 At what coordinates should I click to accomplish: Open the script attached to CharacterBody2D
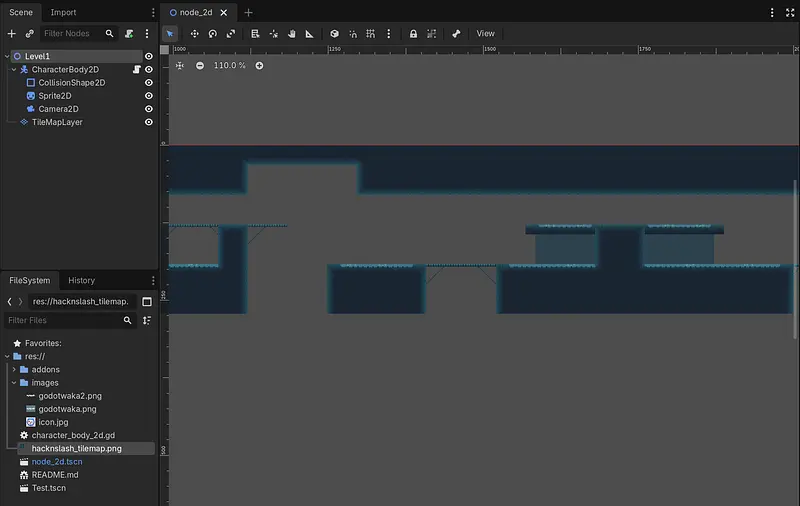[x=137, y=69]
